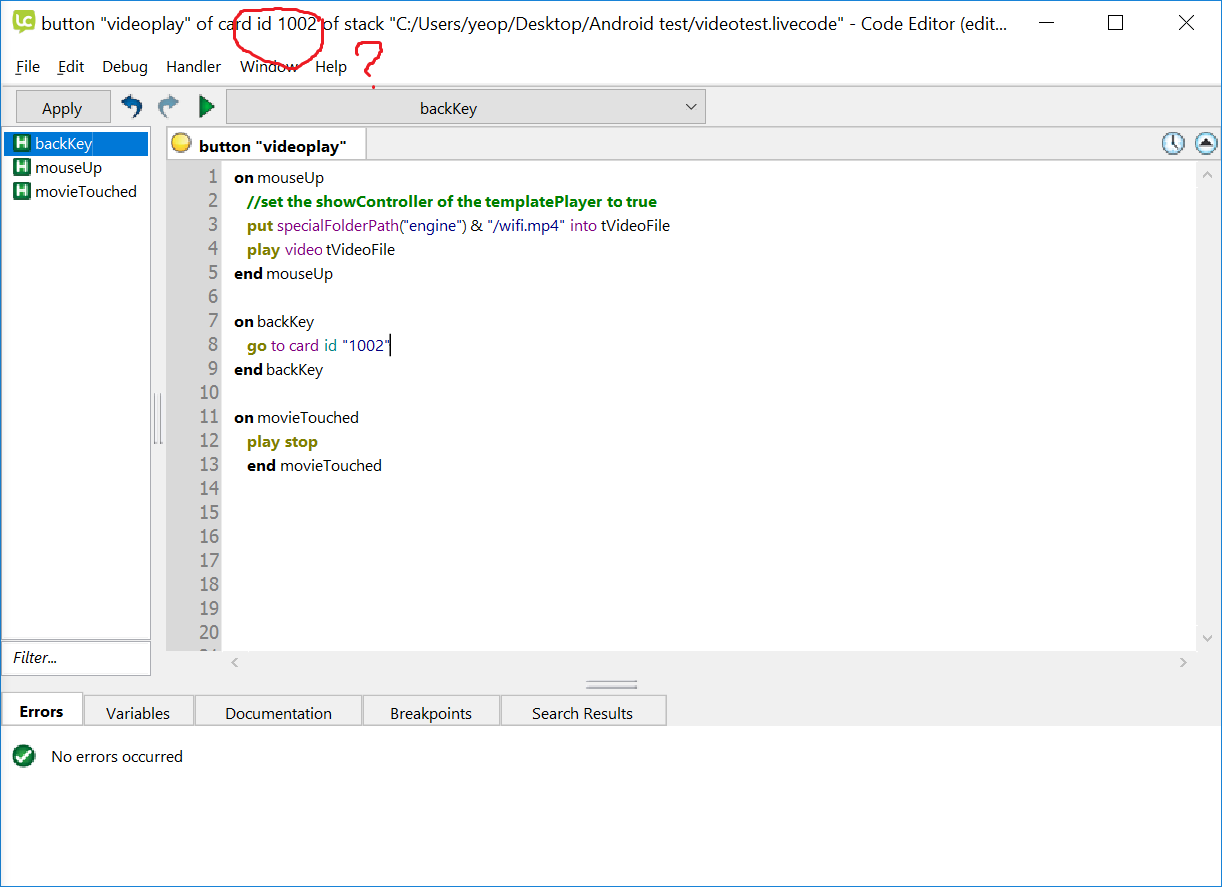Minimize the Code Editor window
The height and width of the screenshot is (887, 1222).
1046,23
